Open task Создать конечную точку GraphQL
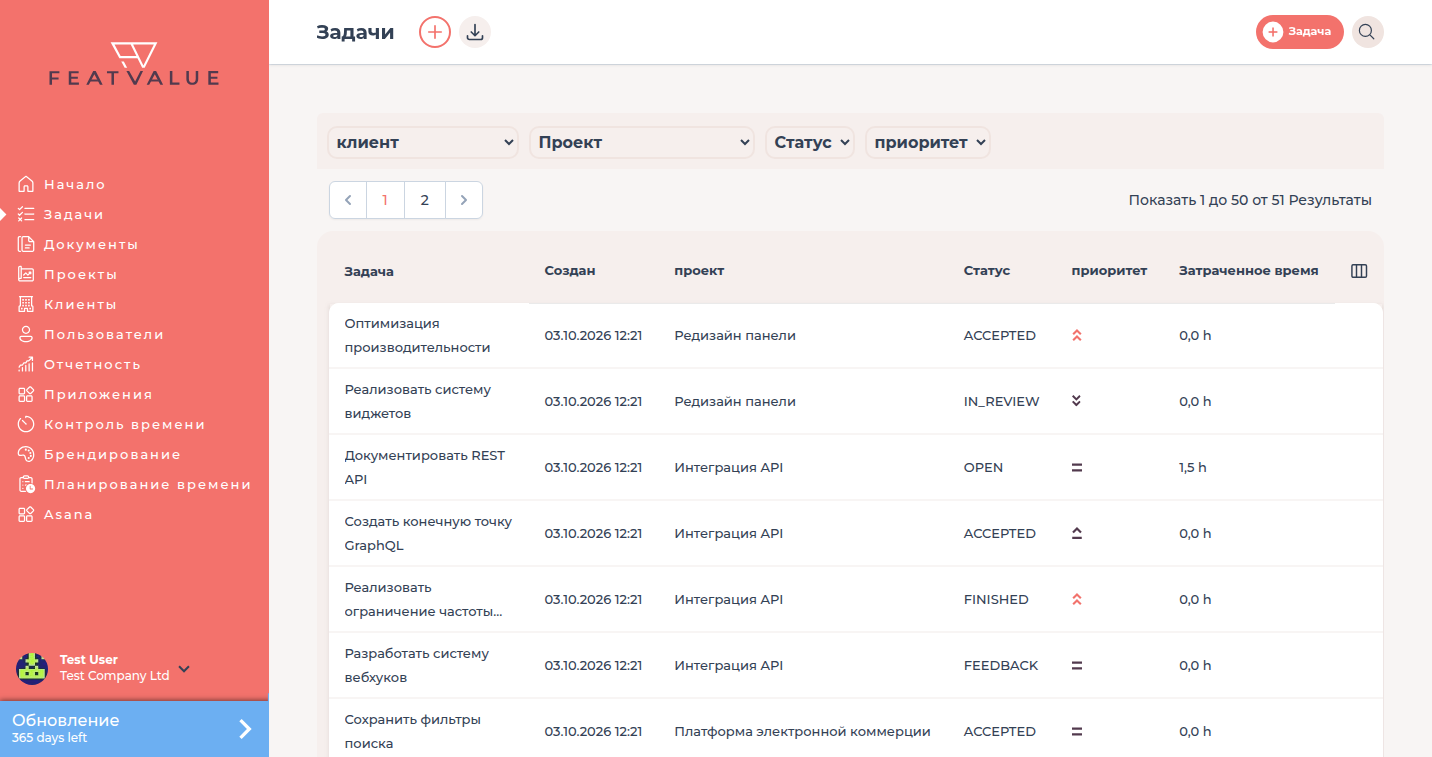This screenshot has width=1432, height=757. (x=428, y=534)
